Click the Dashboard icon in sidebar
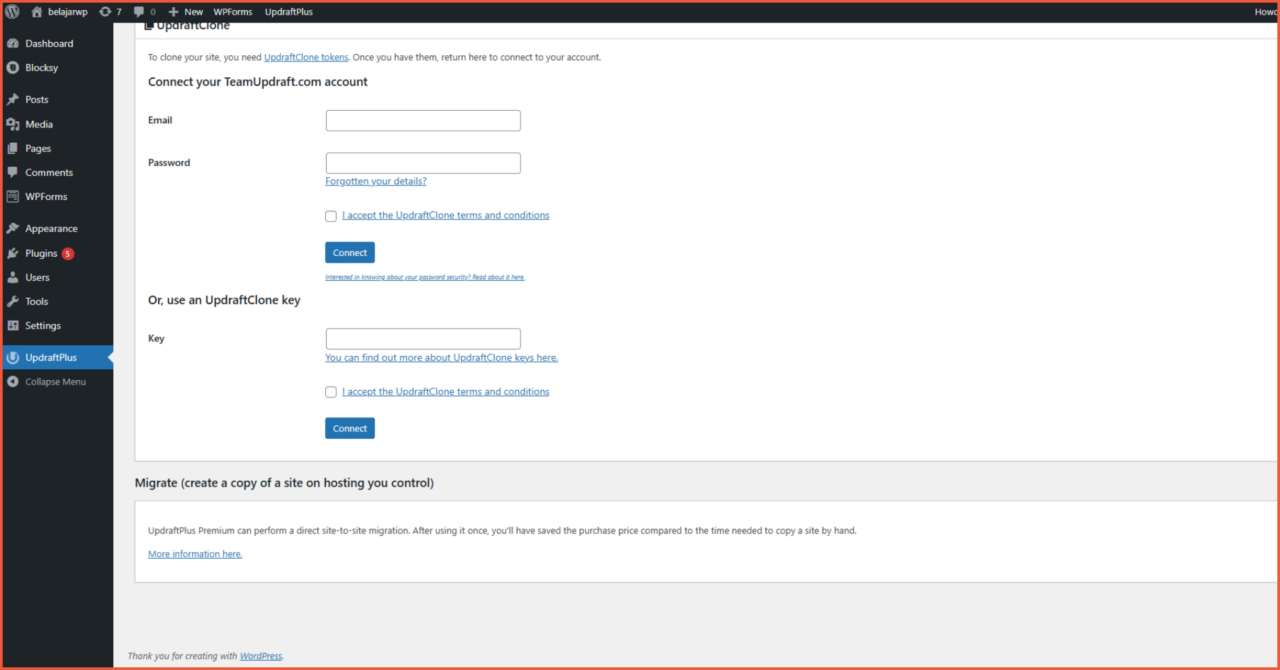This screenshot has height=670, width=1280. coord(13,44)
